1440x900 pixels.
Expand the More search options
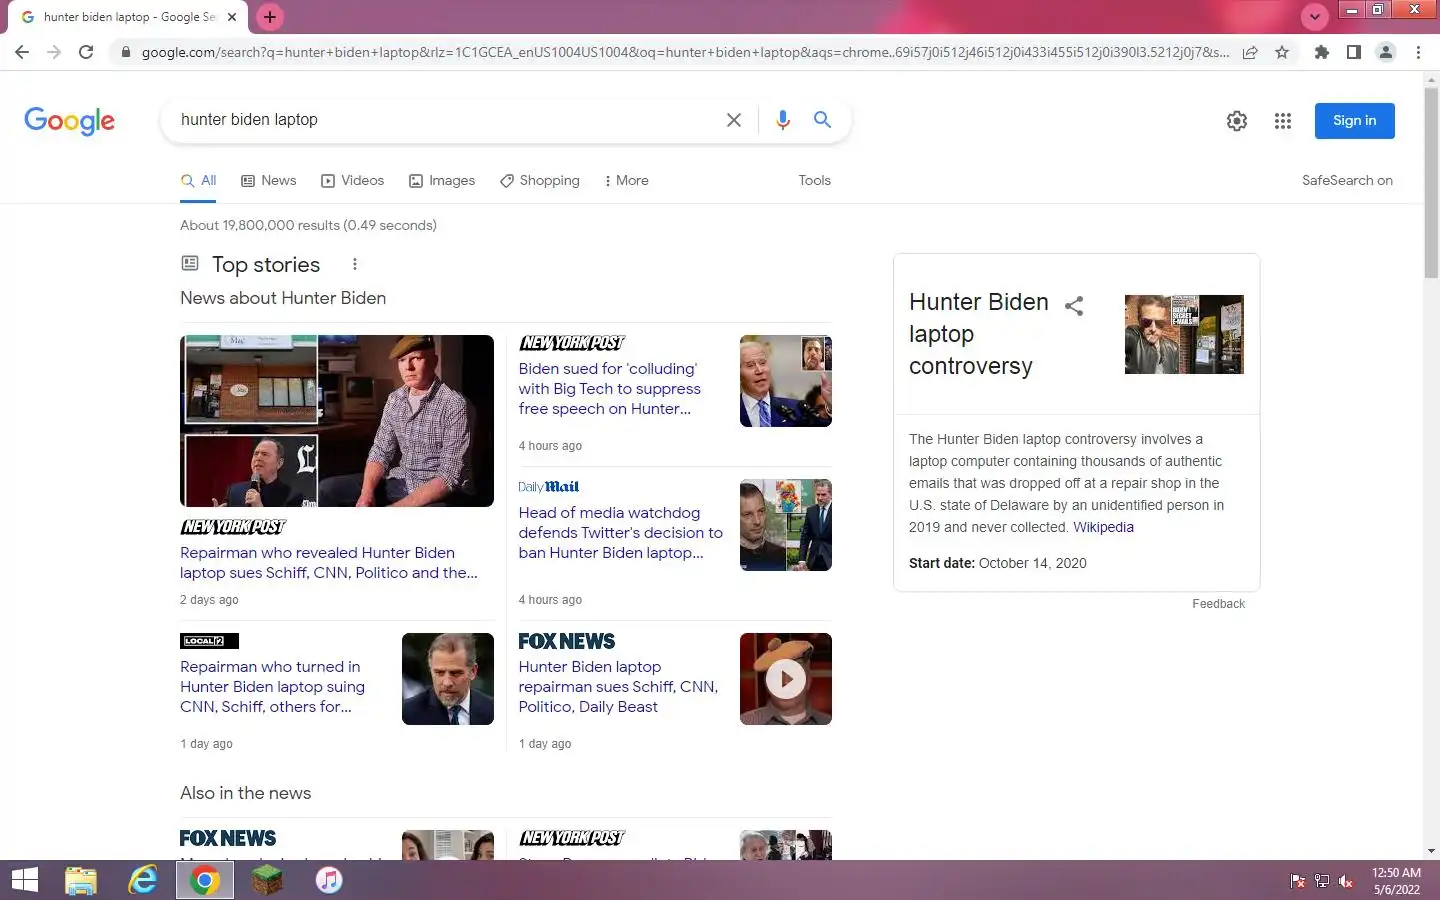626,181
